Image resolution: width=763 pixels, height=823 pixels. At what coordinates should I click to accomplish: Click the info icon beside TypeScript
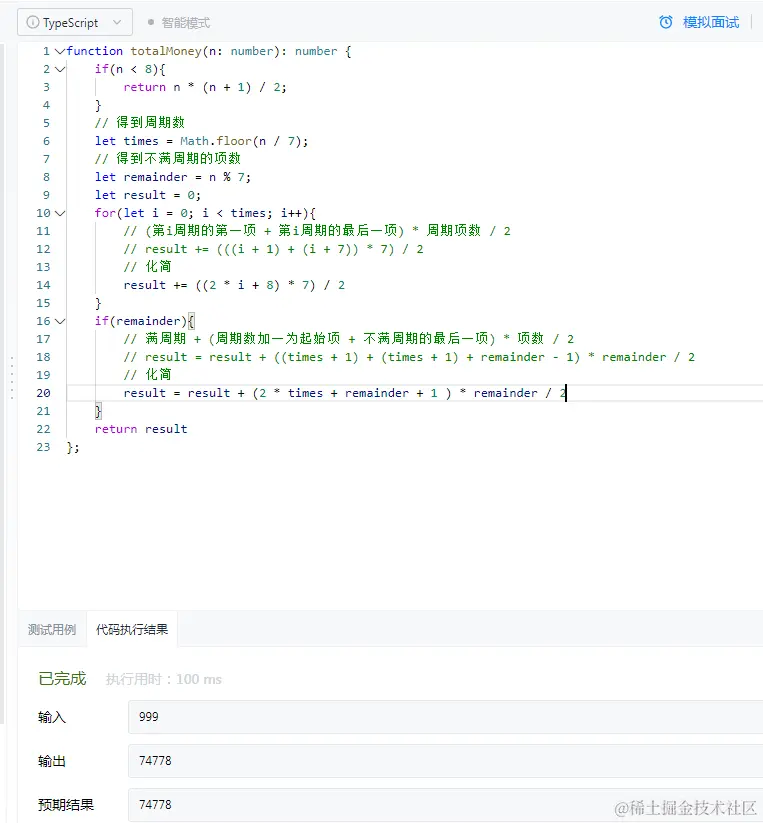pos(33,23)
